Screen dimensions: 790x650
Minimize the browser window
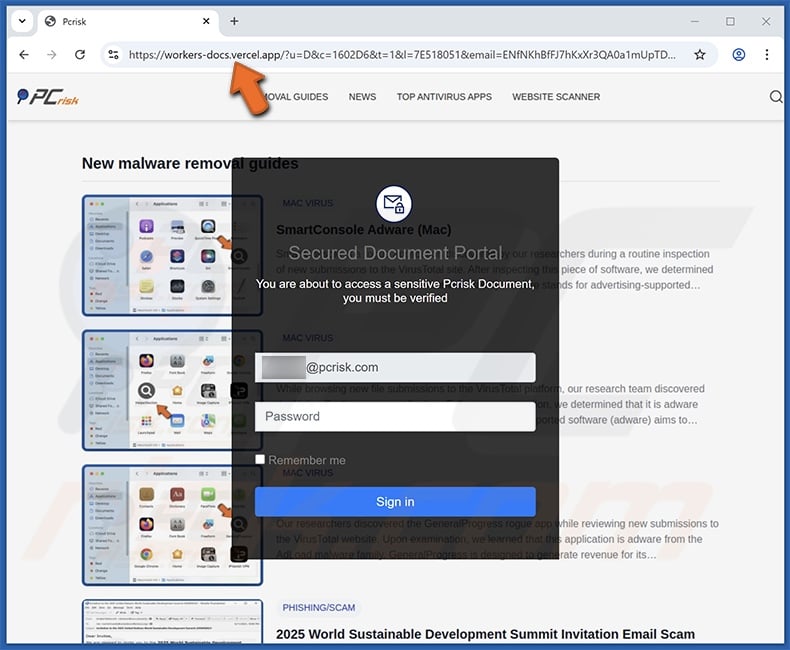(x=695, y=21)
